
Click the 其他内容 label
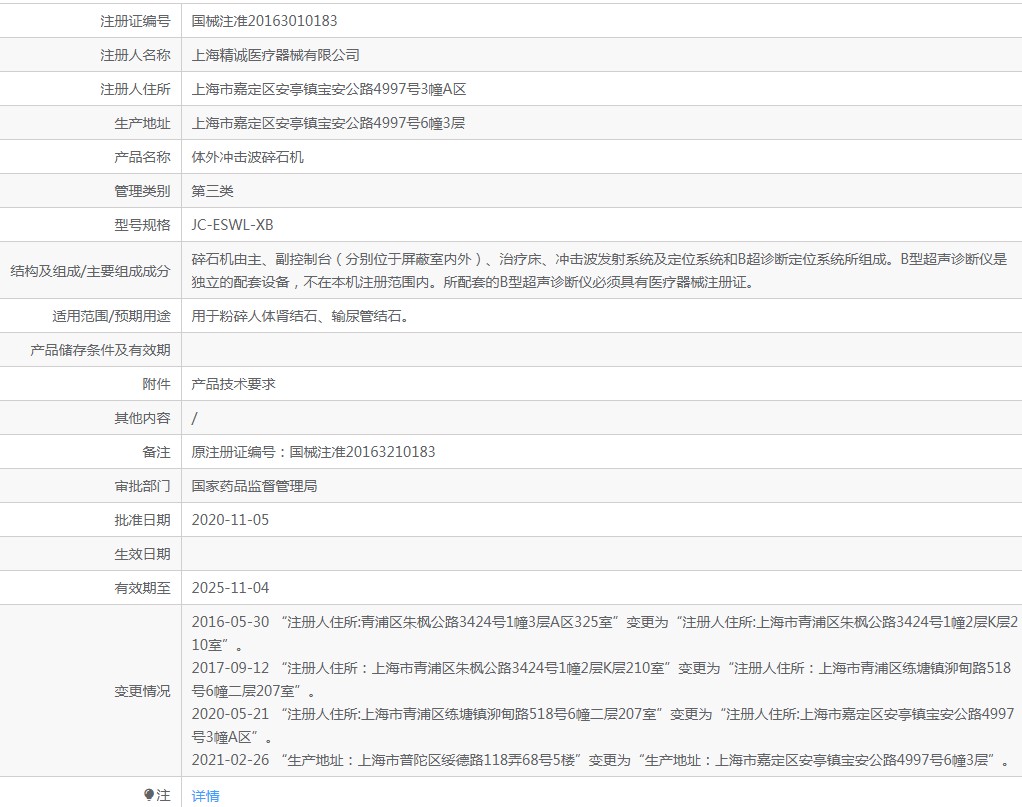(x=142, y=418)
